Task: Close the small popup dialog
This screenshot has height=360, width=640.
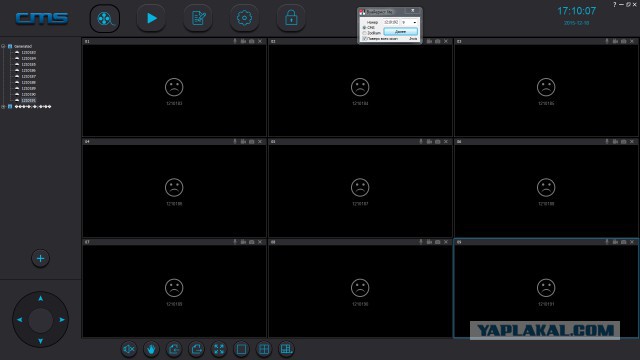Action: [x=413, y=11]
